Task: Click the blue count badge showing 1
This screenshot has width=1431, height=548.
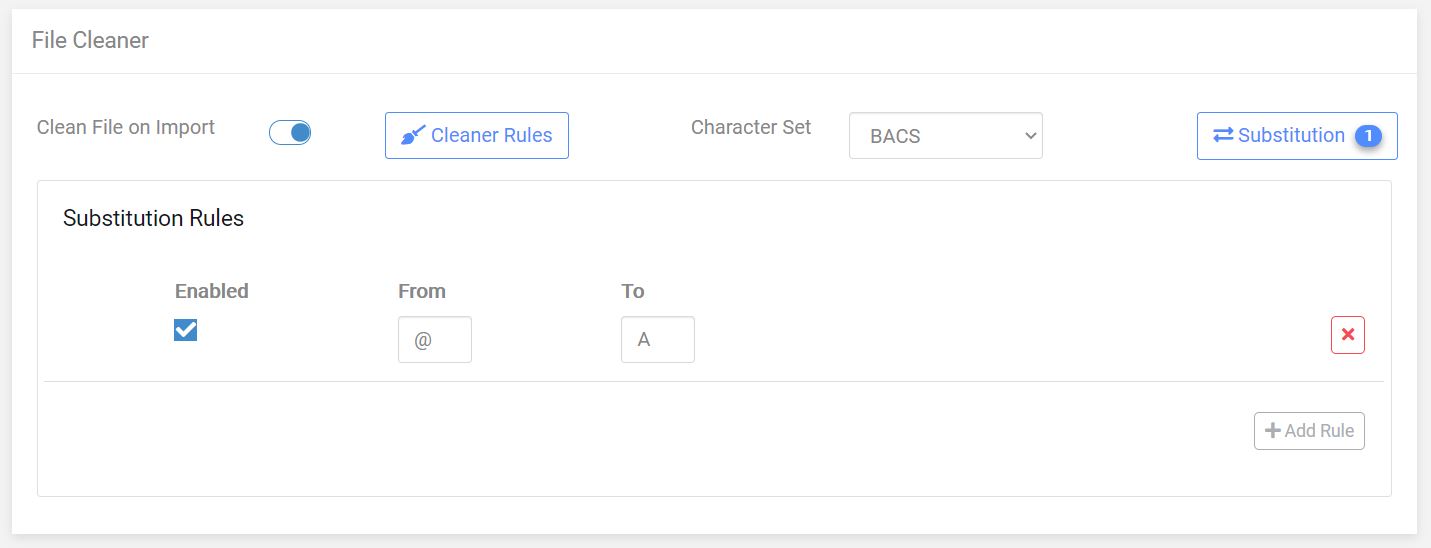Action: point(1368,136)
